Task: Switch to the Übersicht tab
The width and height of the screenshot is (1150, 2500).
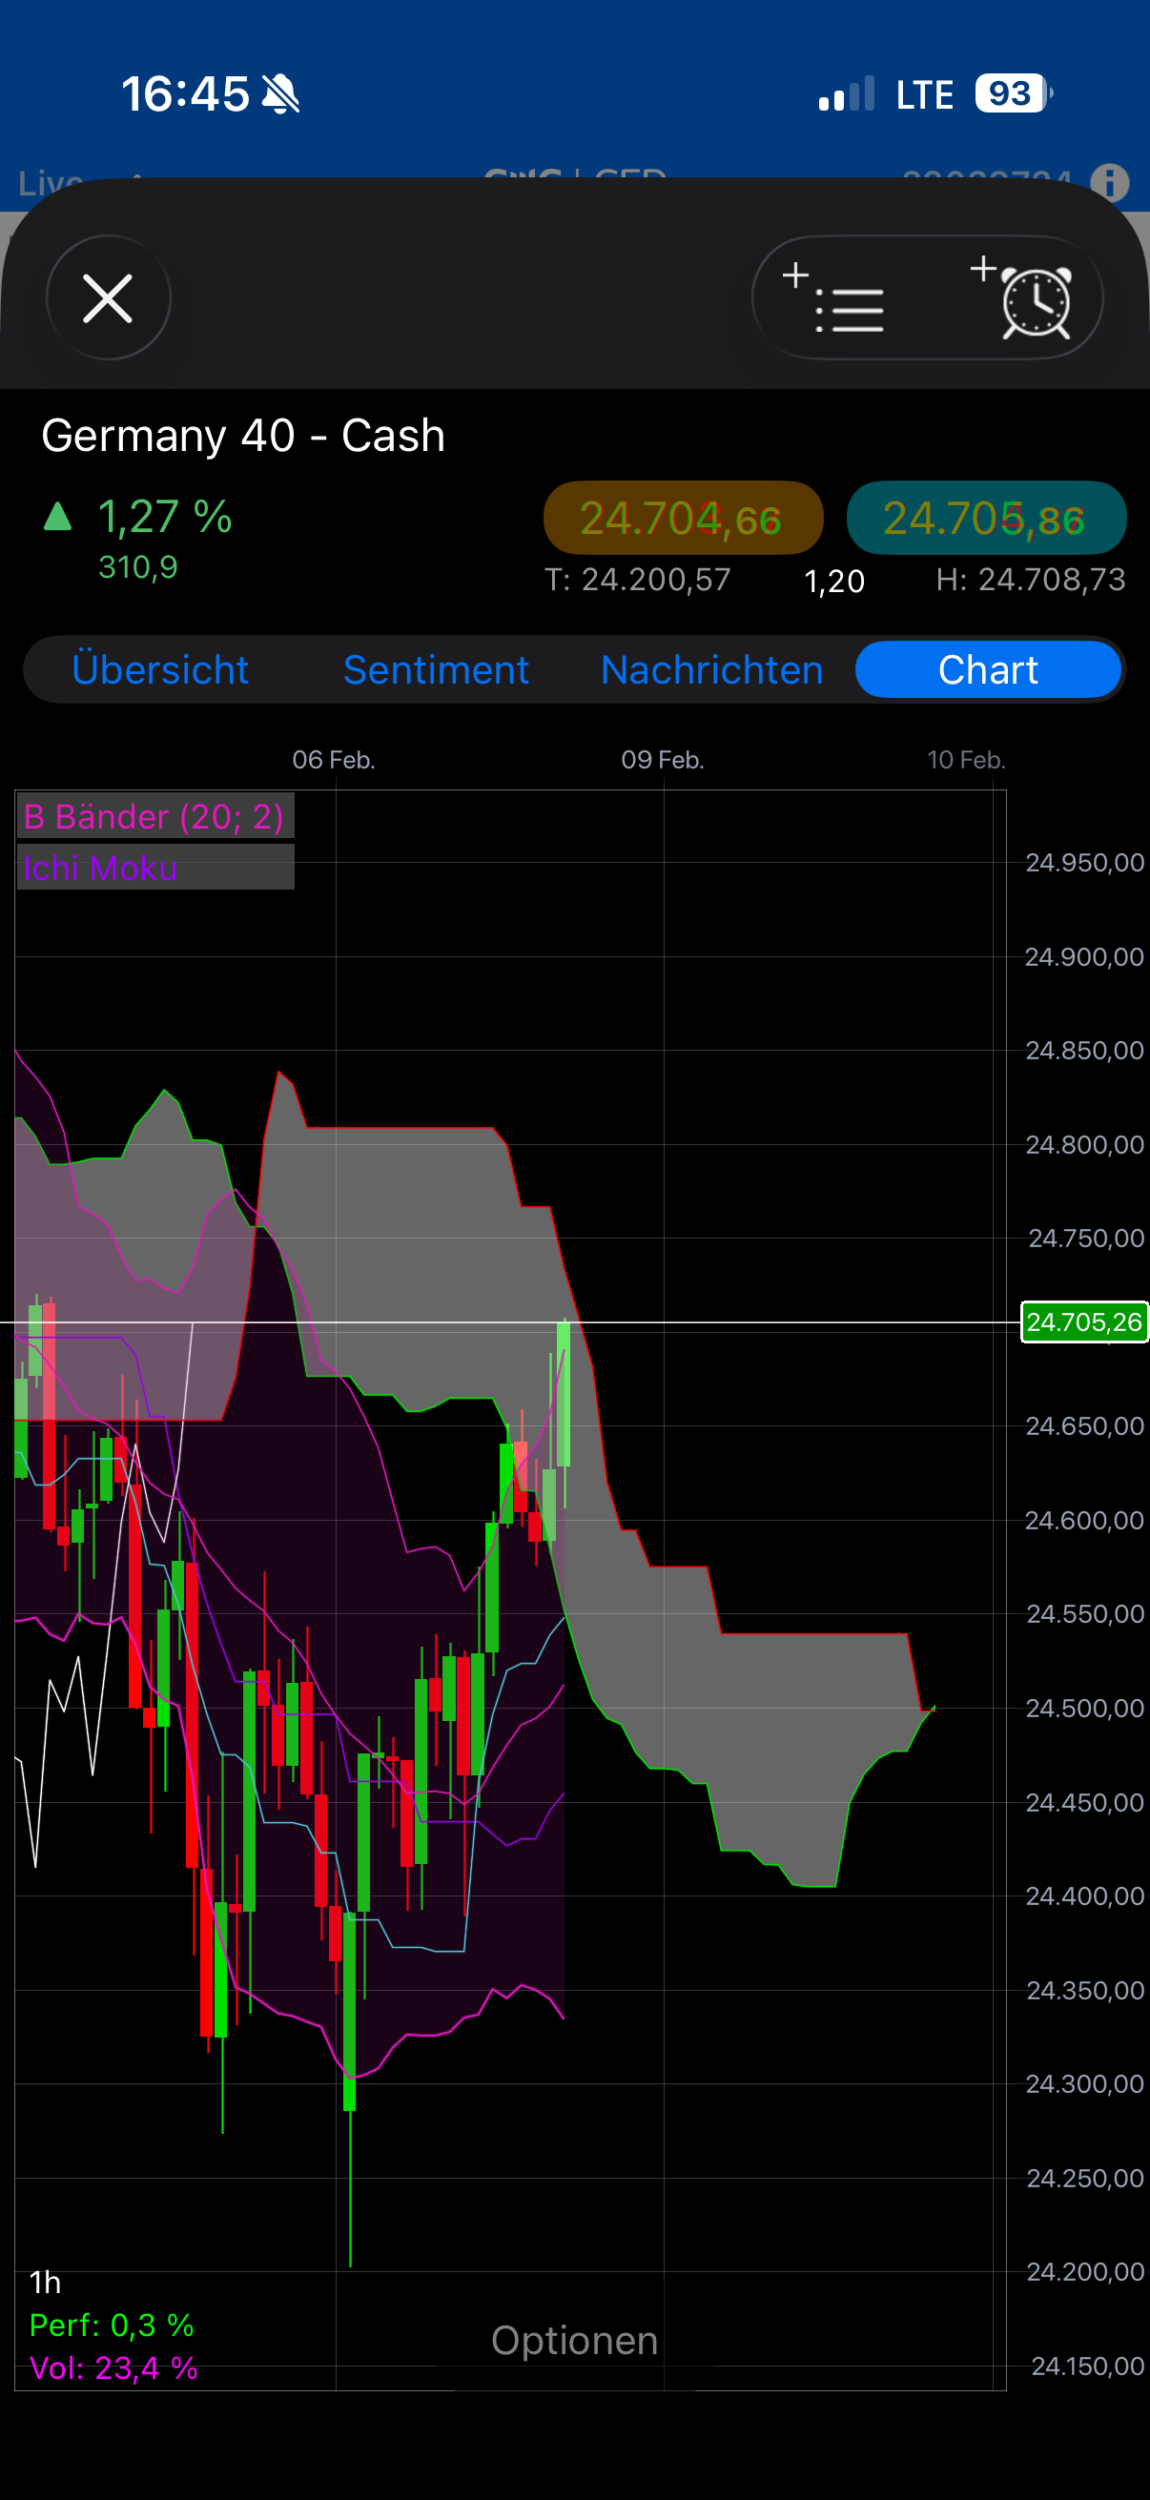Action: click(x=160, y=670)
